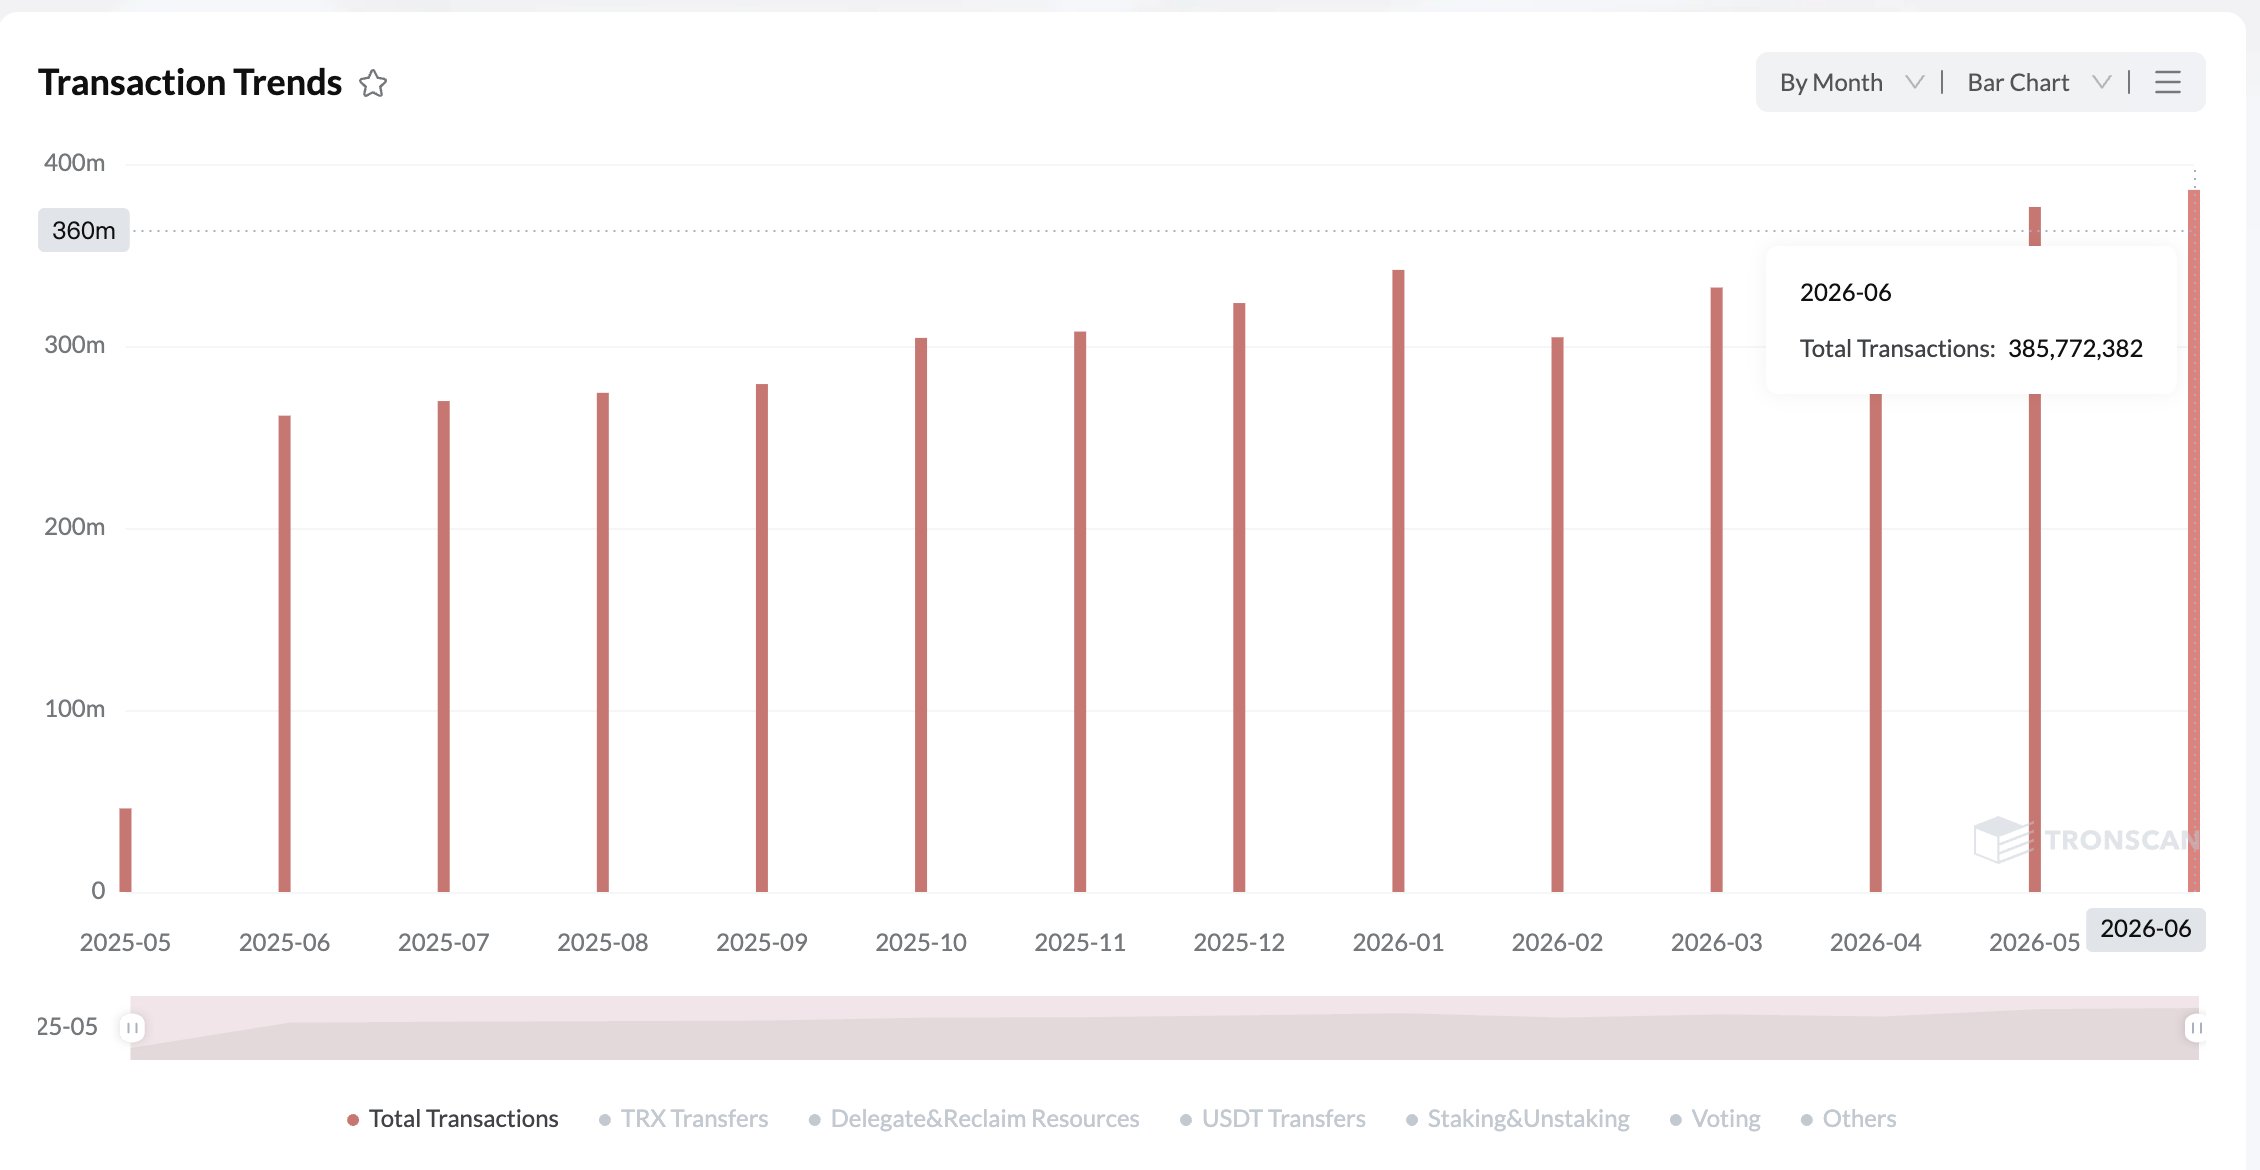Viewport: 2260px width, 1170px height.
Task: Click the 200m y-axis label
Action: pyautogui.click(x=74, y=527)
